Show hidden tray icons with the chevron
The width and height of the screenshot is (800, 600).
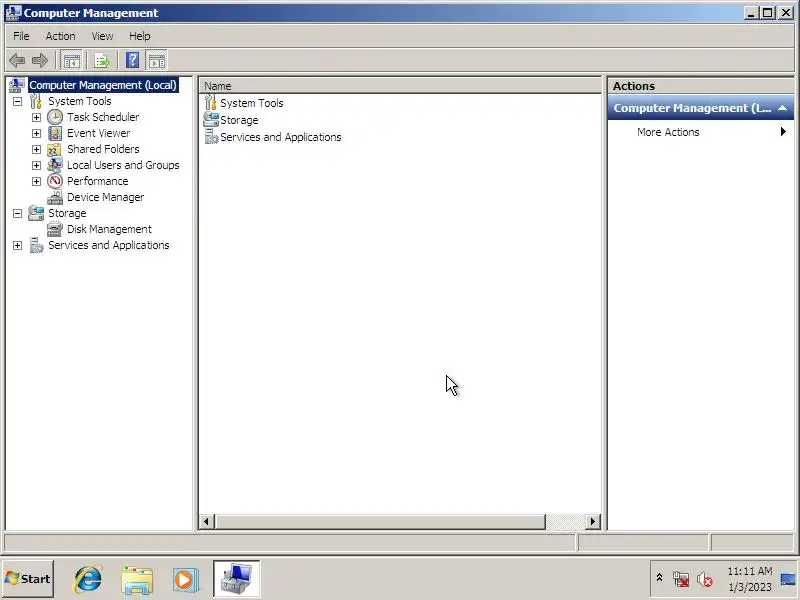[659, 578]
